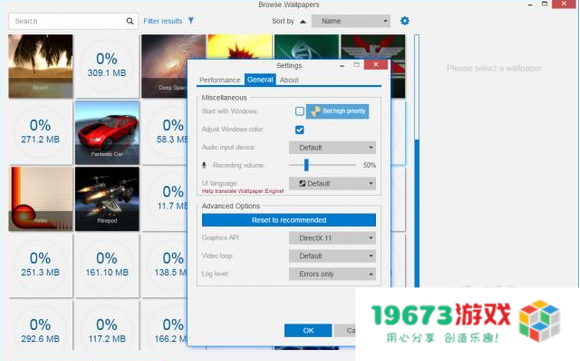Click Reset to recommended button

pos(289,220)
